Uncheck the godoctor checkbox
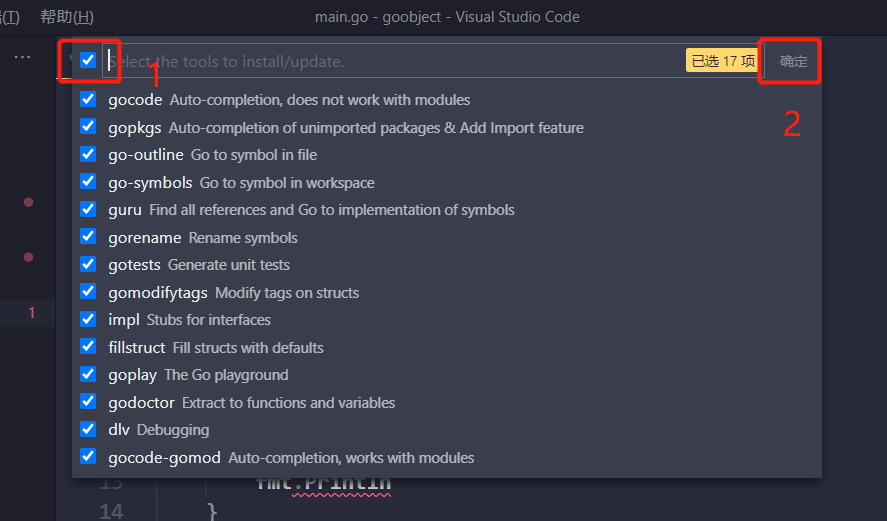 pyautogui.click(x=88, y=402)
